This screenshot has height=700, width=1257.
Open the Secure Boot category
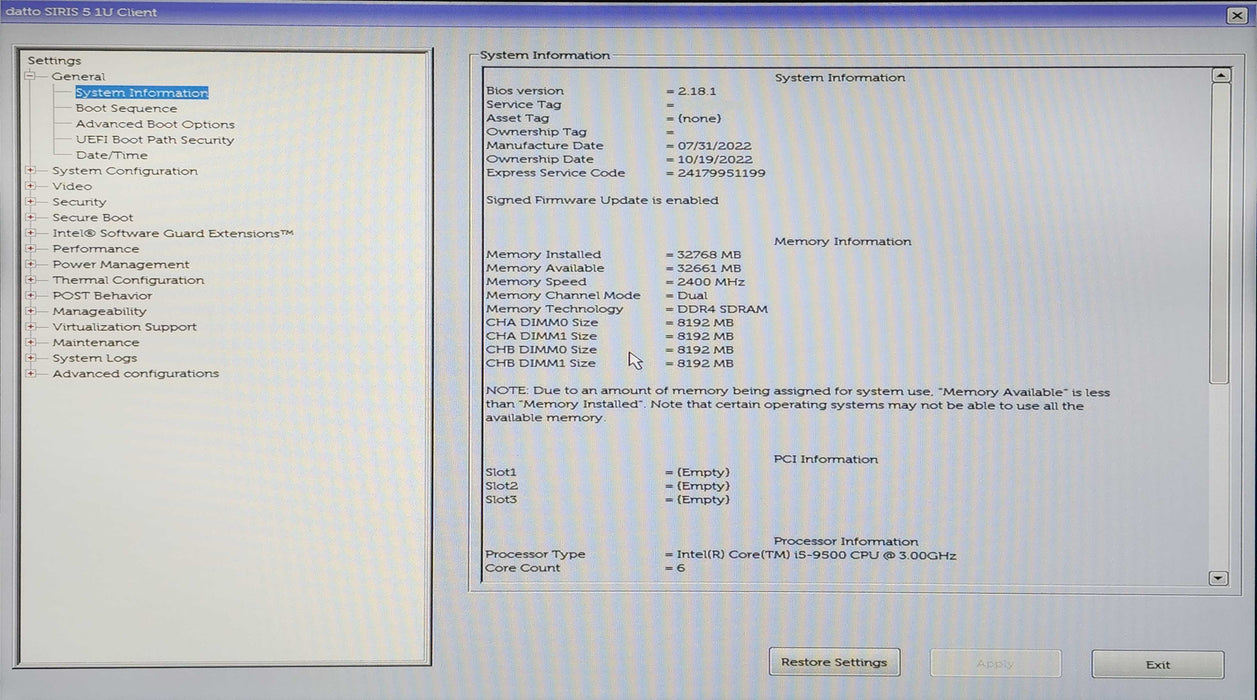(x=92, y=218)
